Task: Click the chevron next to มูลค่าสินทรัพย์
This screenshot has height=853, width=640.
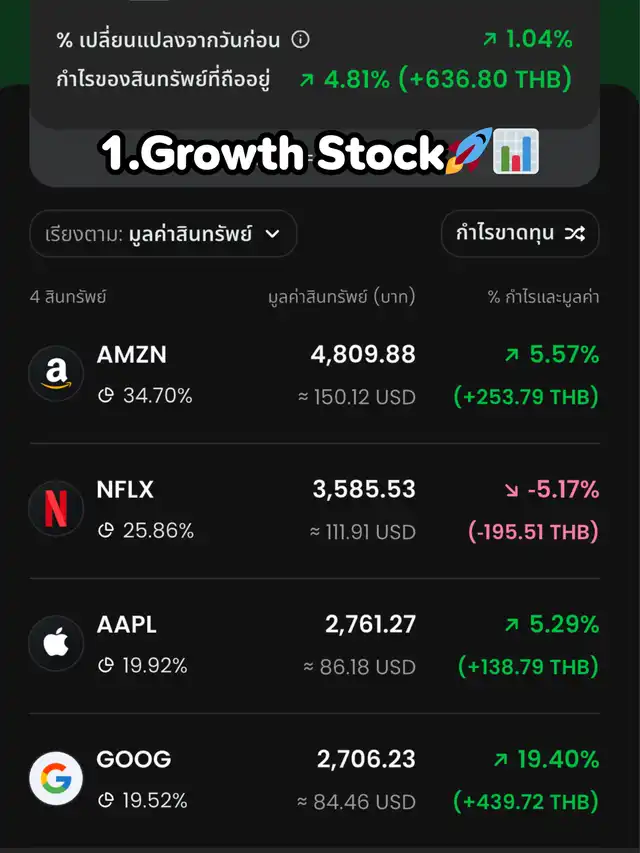Action: pos(273,234)
